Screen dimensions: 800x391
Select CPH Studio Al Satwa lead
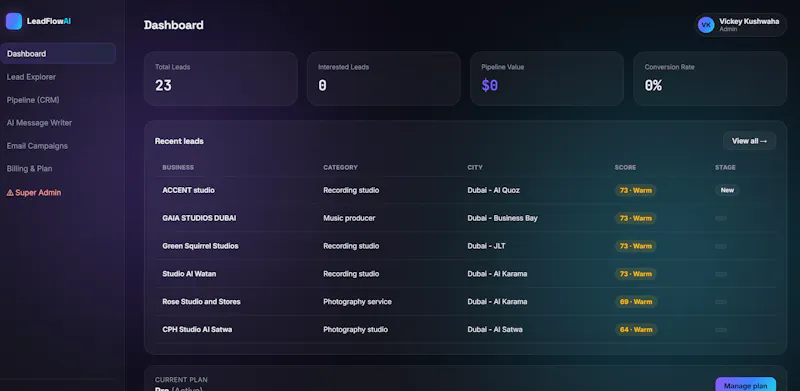466,330
